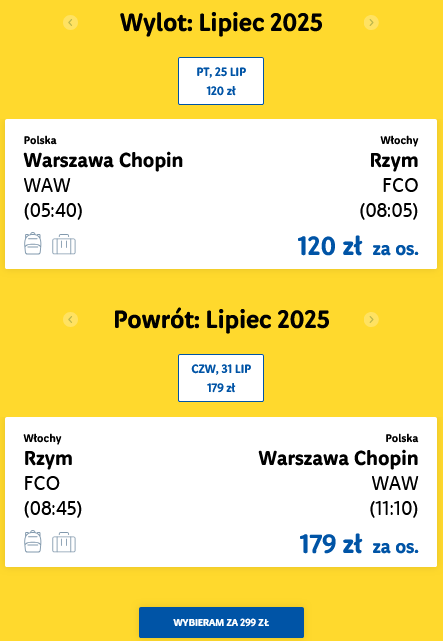Image resolution: width=443 pixels, height=641 pixels.
Task: Click Rzym destination on outbound flight card
Action: pos(394,161)
